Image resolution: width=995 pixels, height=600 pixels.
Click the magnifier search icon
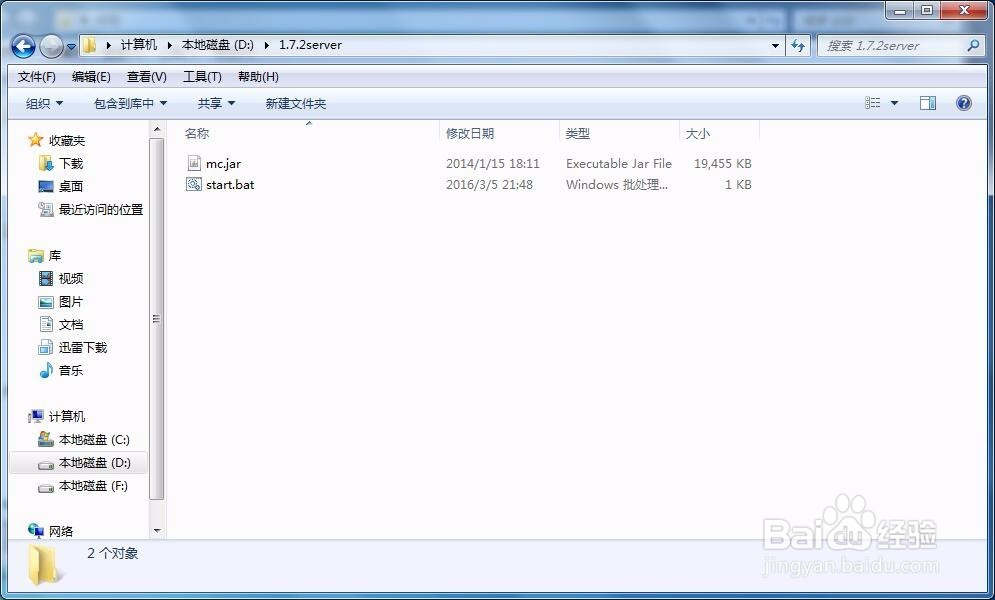[973, 45]
